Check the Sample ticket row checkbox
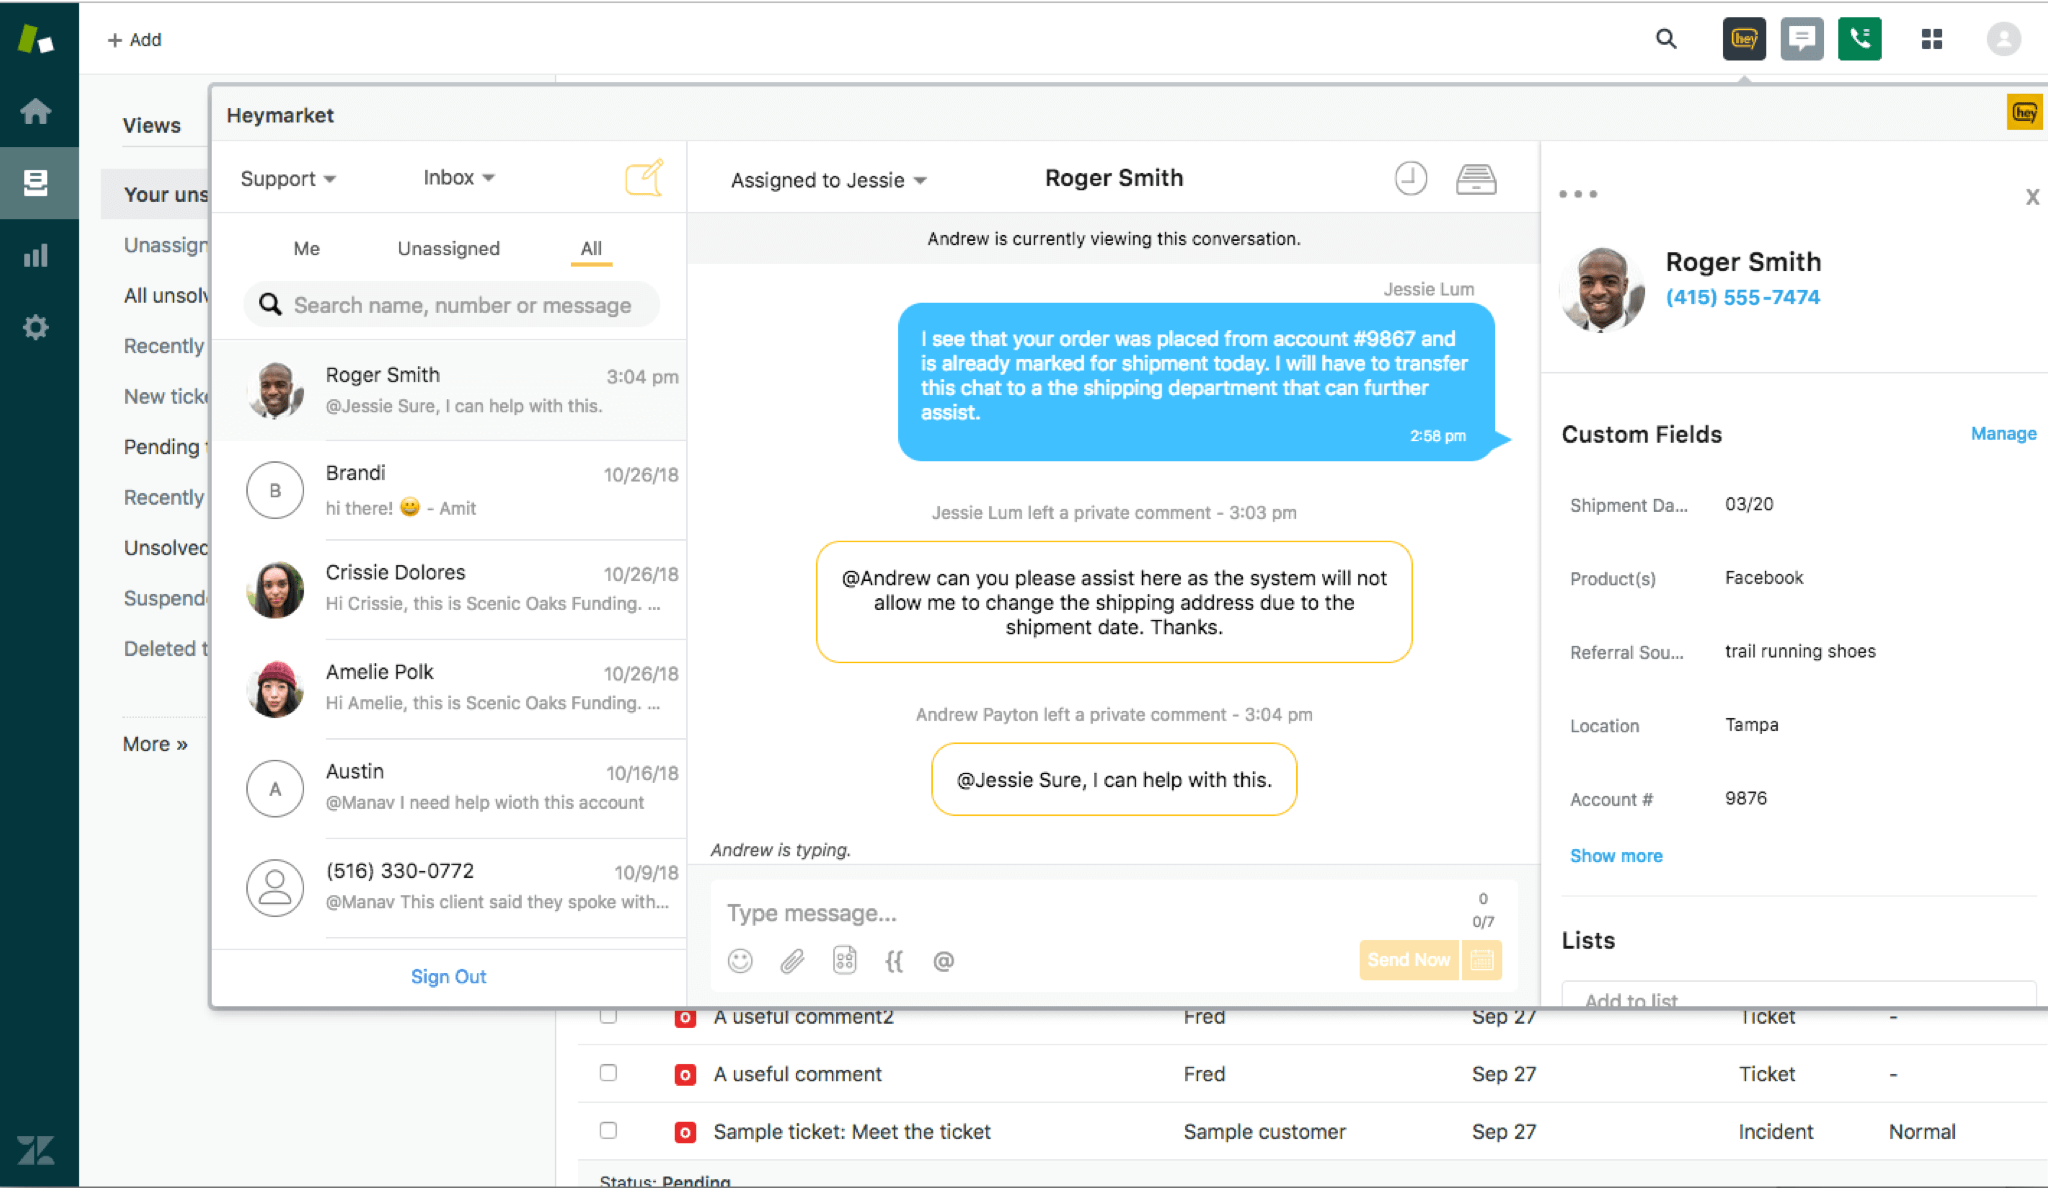 pyautogui.click(x=608, y=1130)
